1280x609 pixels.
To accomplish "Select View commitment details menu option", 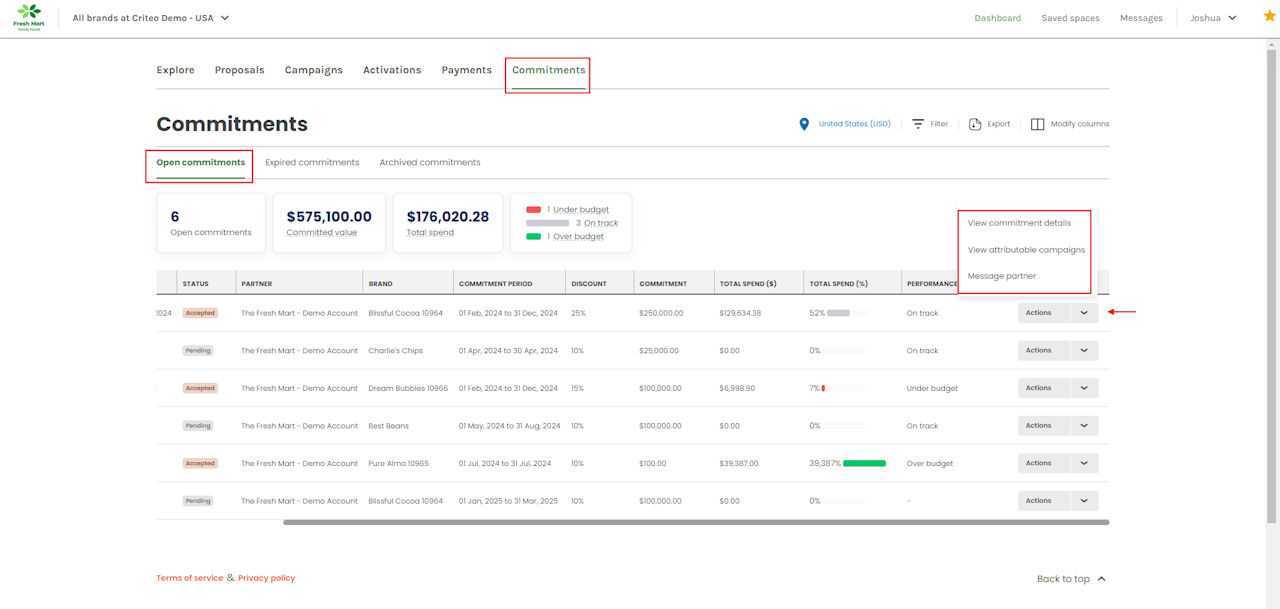I will pos(1019,223).
